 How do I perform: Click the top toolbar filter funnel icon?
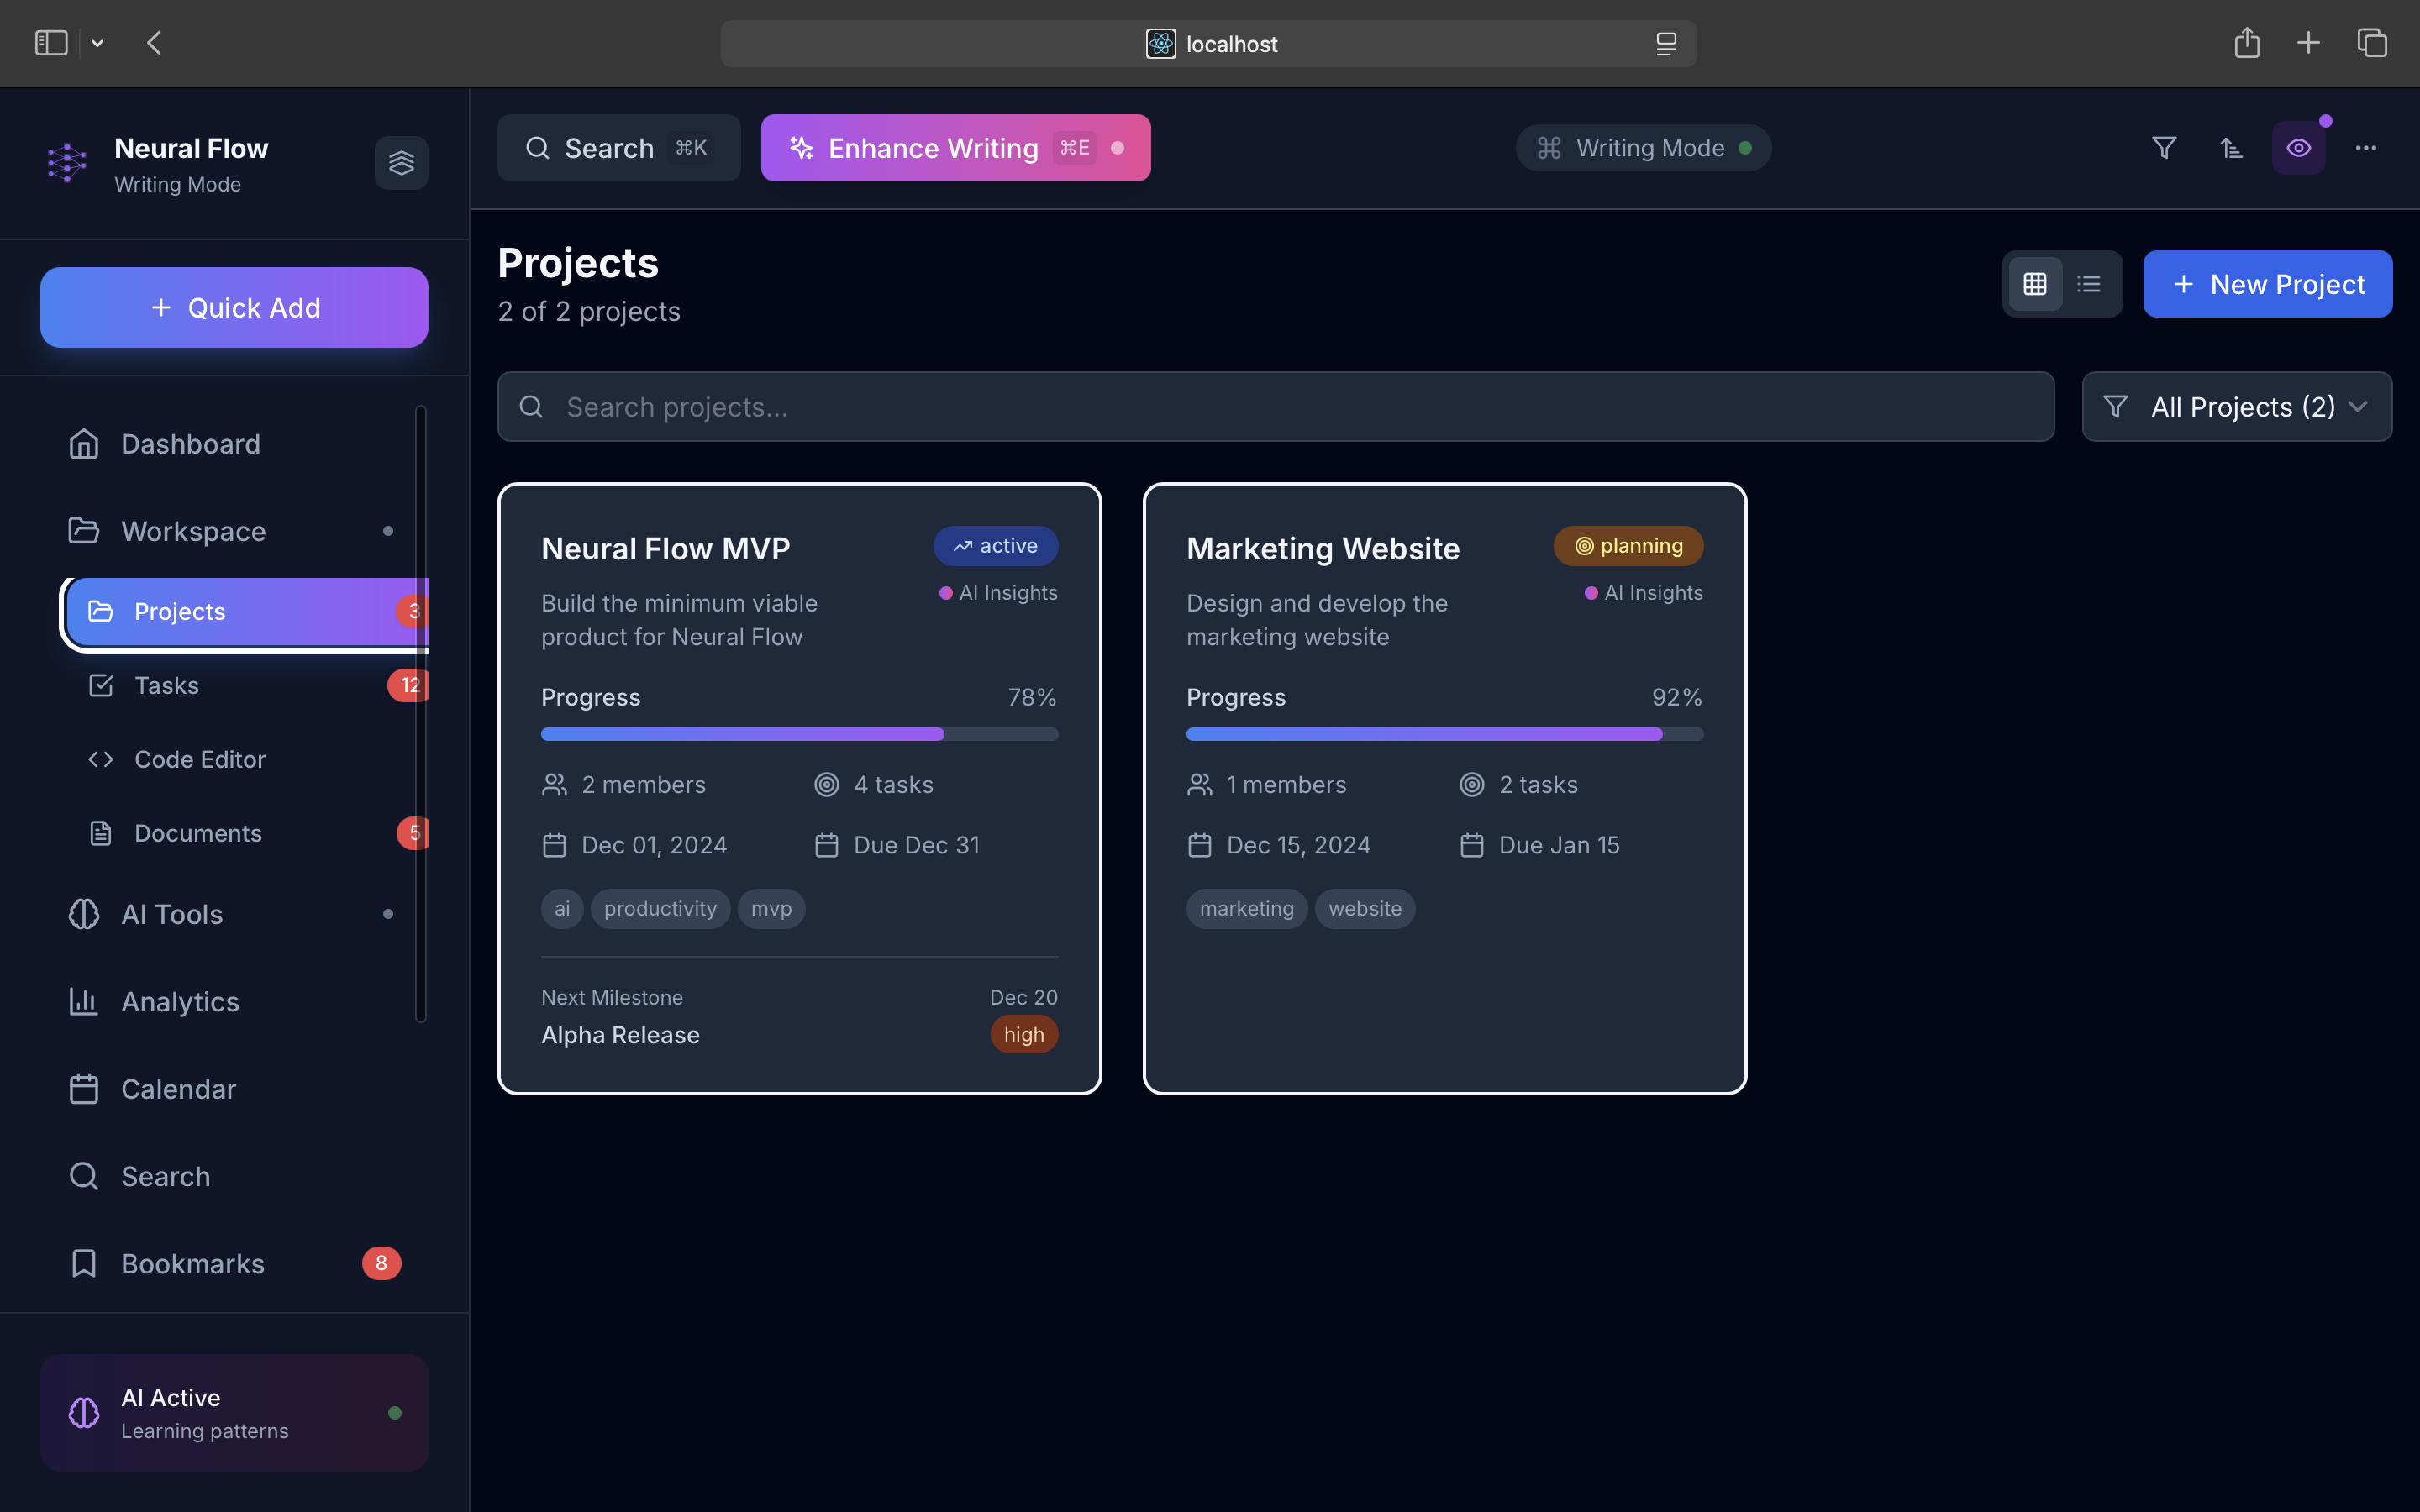pyautogui.click(x=2164, y=148)
